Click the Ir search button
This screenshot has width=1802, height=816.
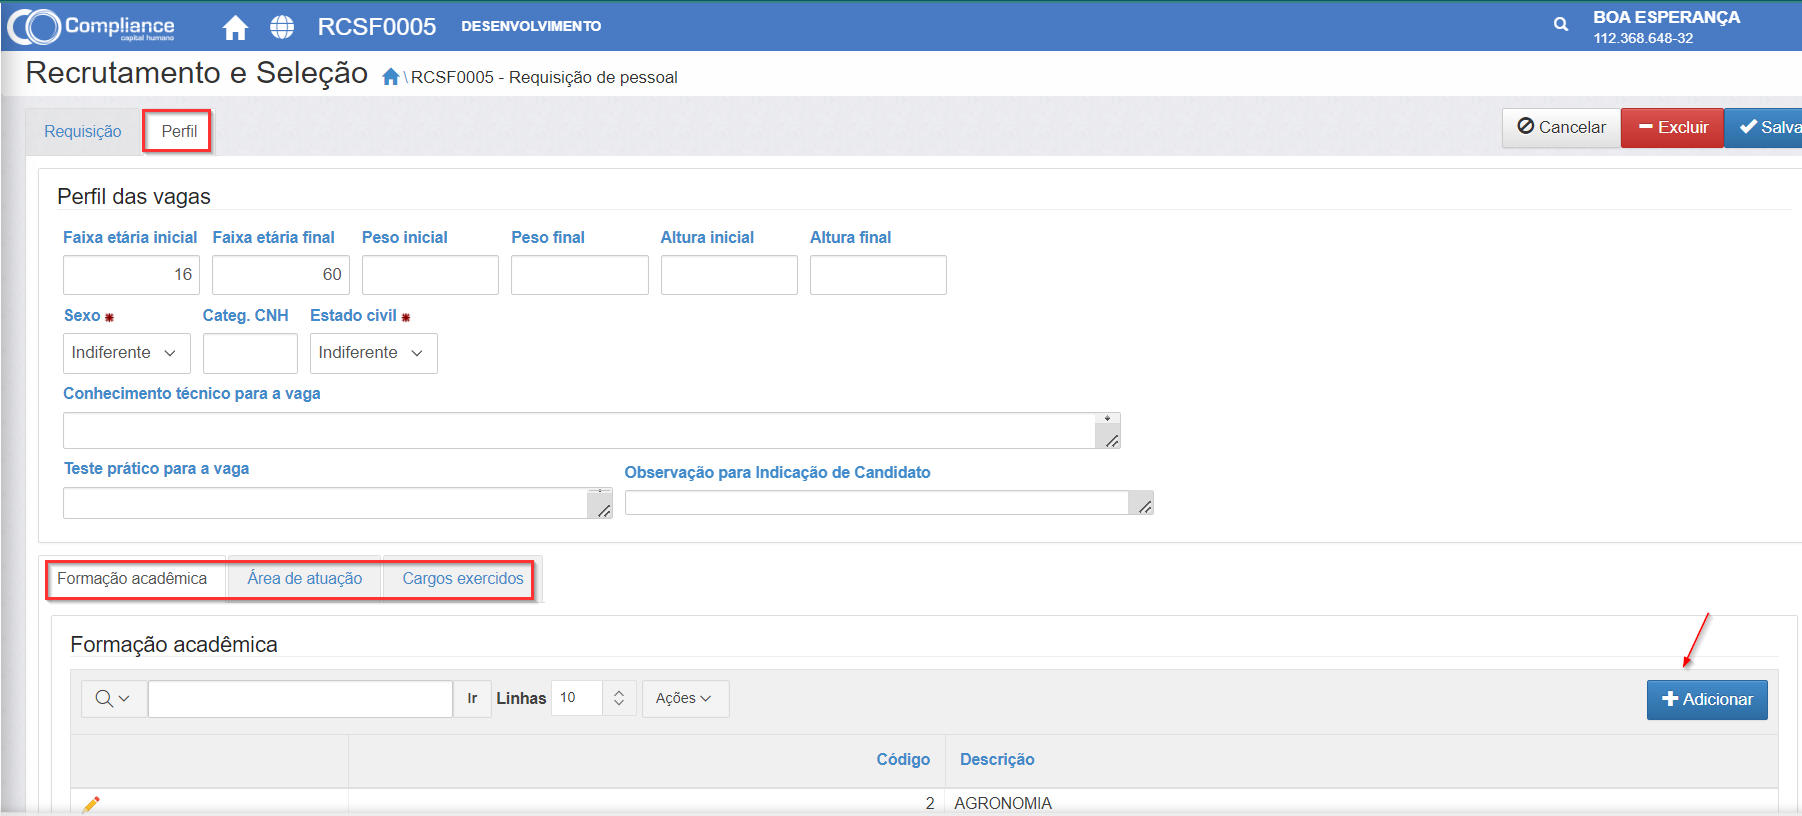point(472,698)
